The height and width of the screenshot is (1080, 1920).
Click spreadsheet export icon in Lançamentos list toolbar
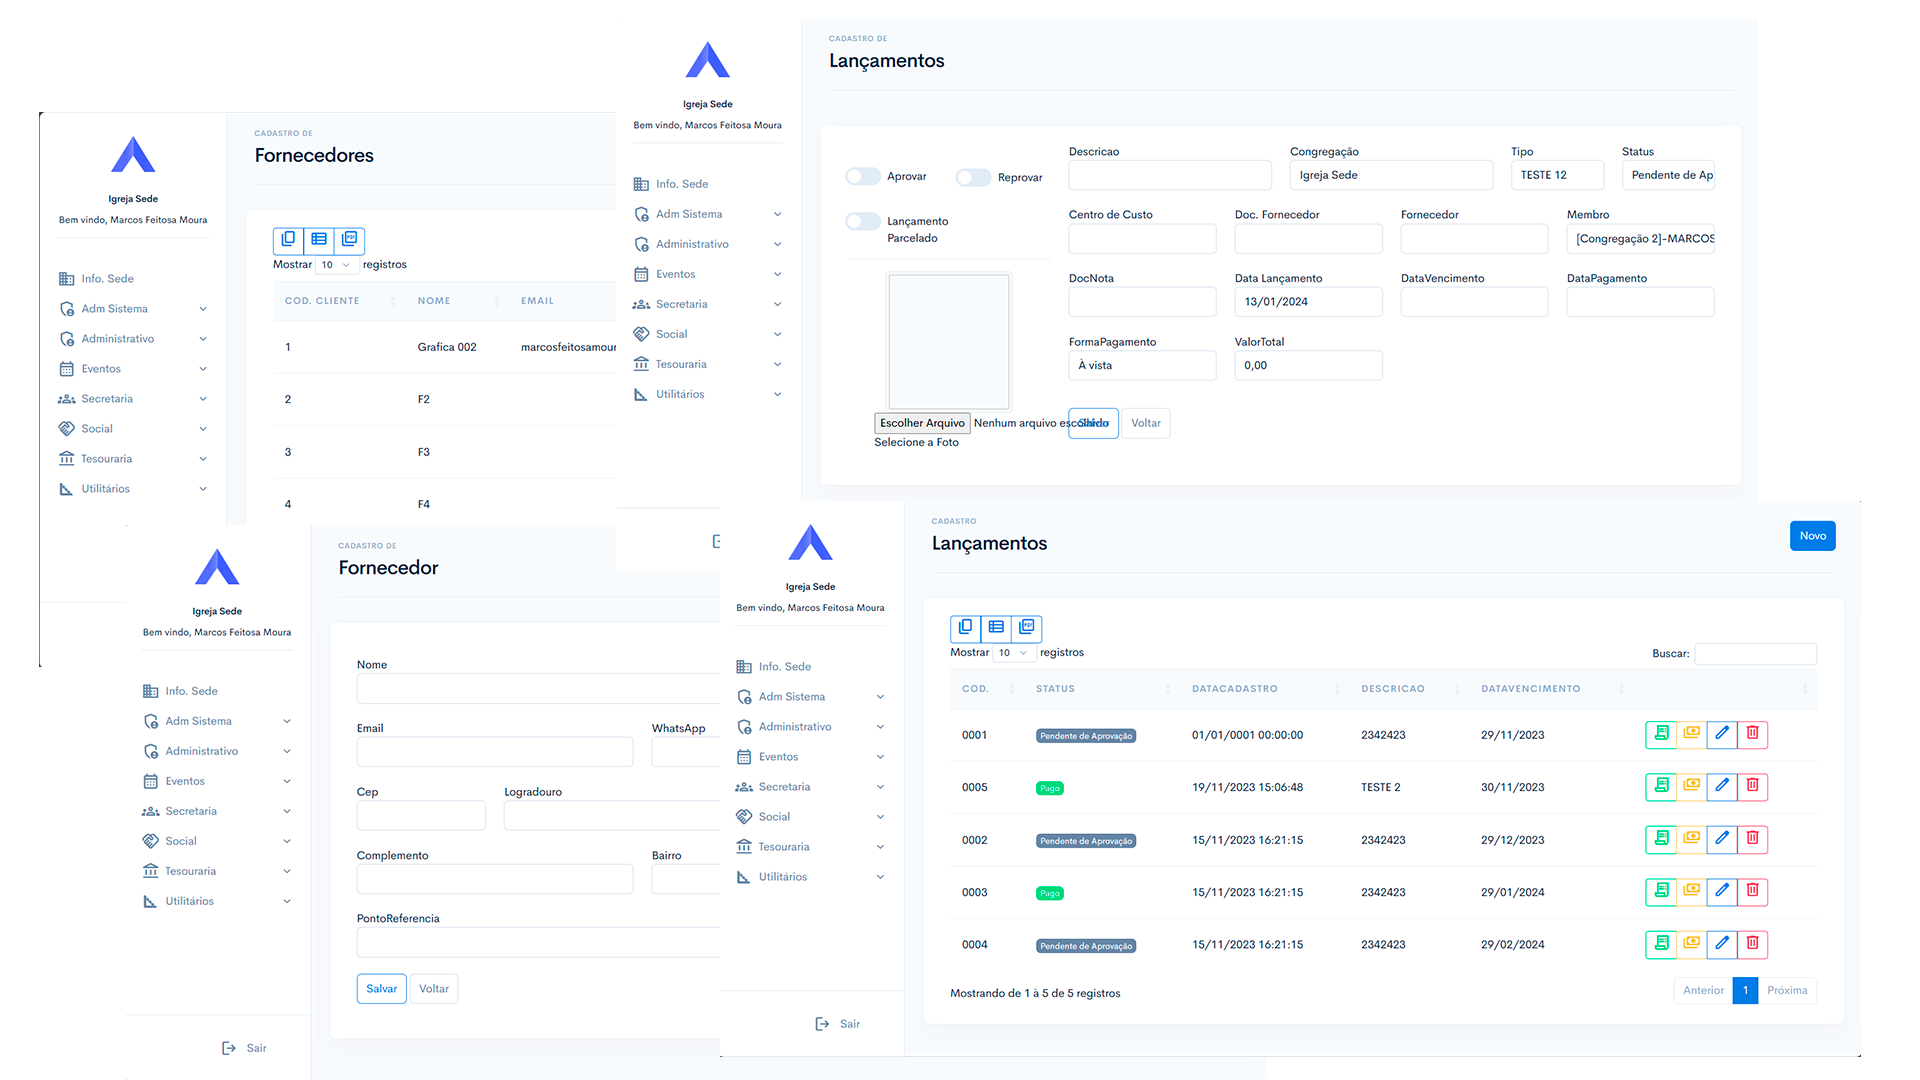click(996, 628)
